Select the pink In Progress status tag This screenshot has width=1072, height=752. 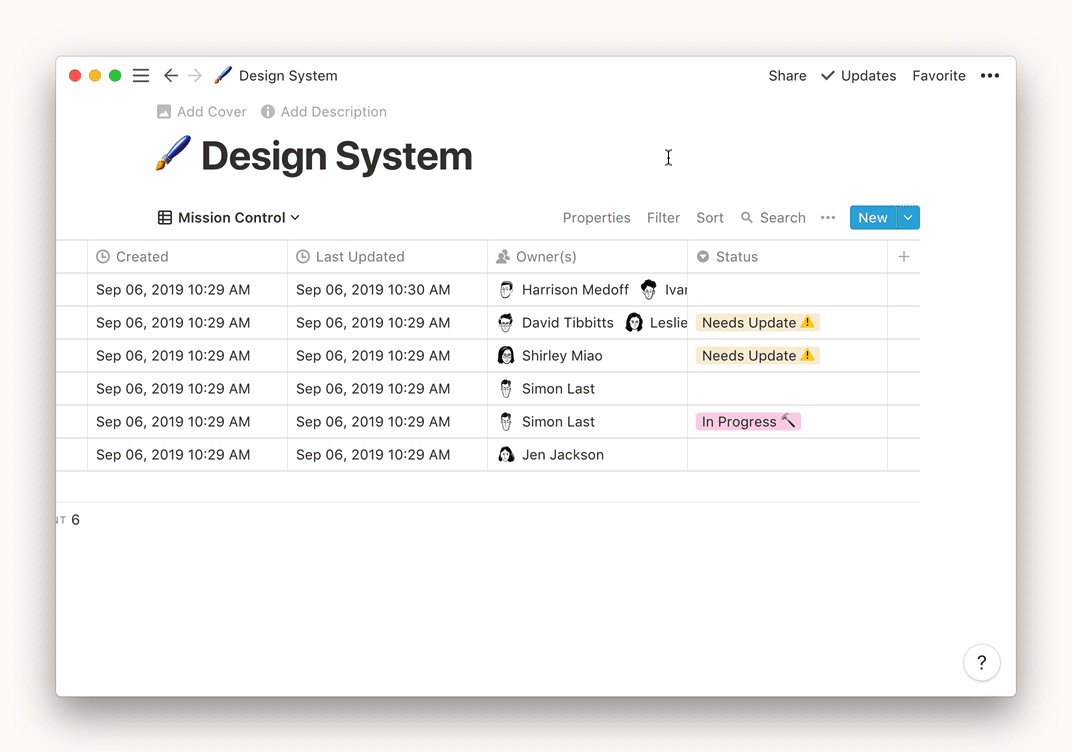pyautogui.click(x=748, y=422)
